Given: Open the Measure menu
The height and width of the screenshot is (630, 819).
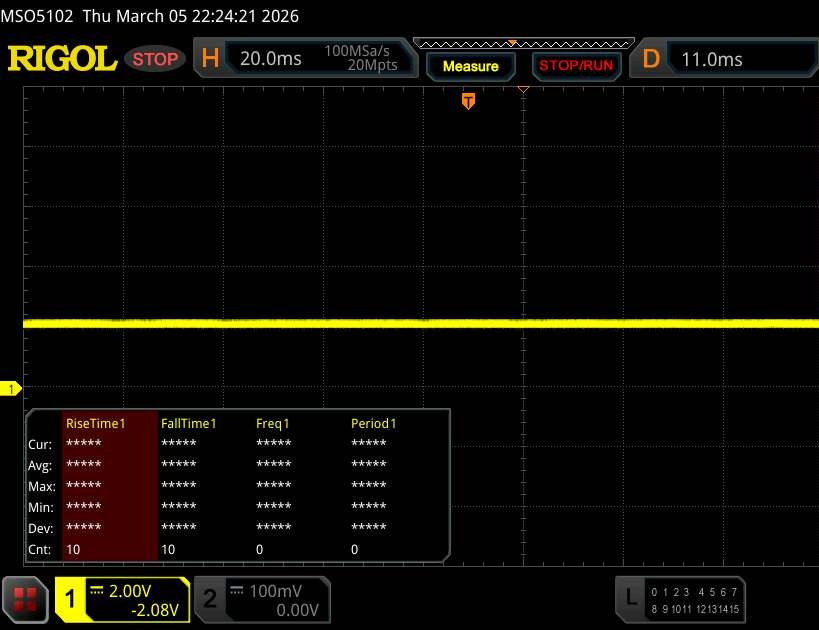Looking at the screenshot, I should tap(470, 66).
